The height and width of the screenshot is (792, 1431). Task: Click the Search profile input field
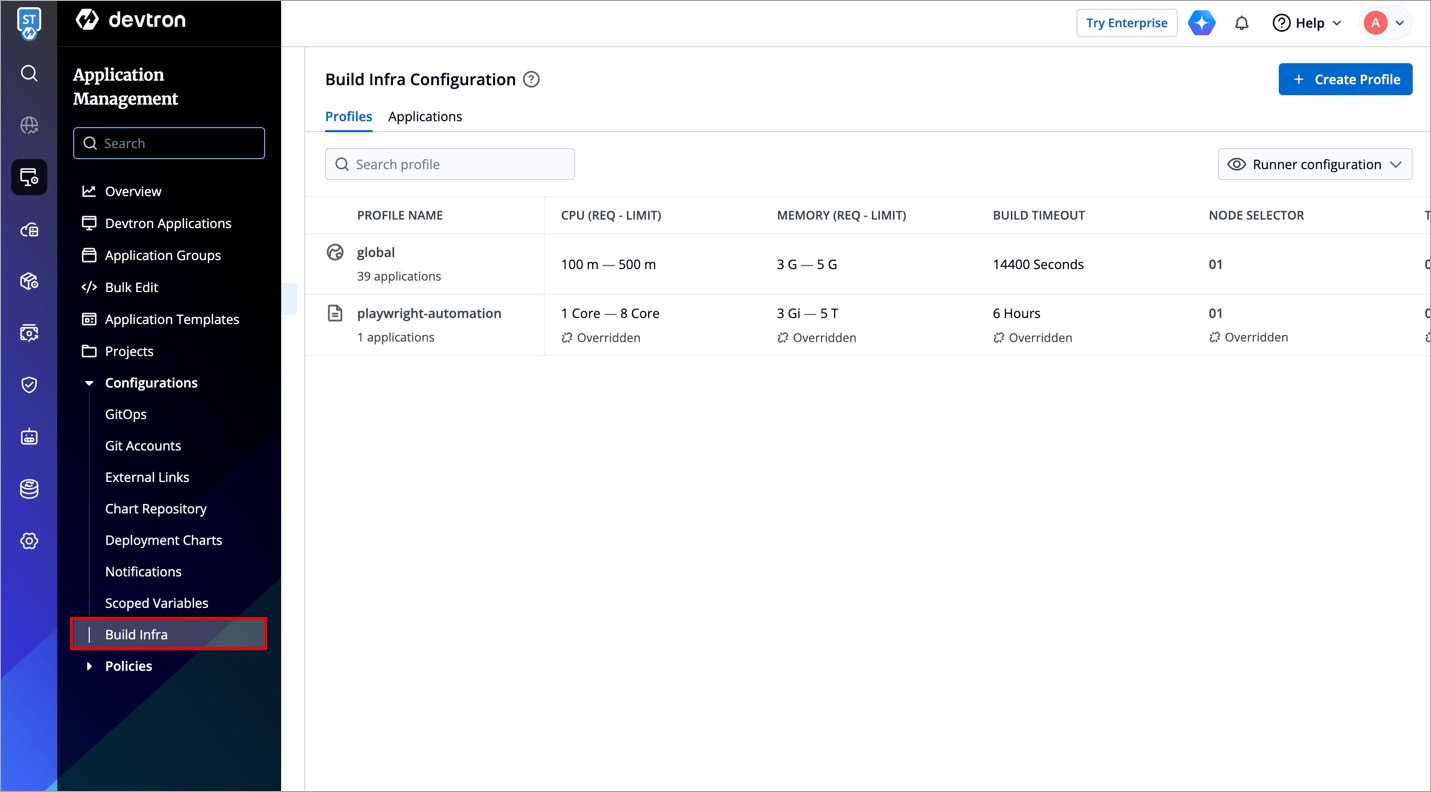coord(450,164)
